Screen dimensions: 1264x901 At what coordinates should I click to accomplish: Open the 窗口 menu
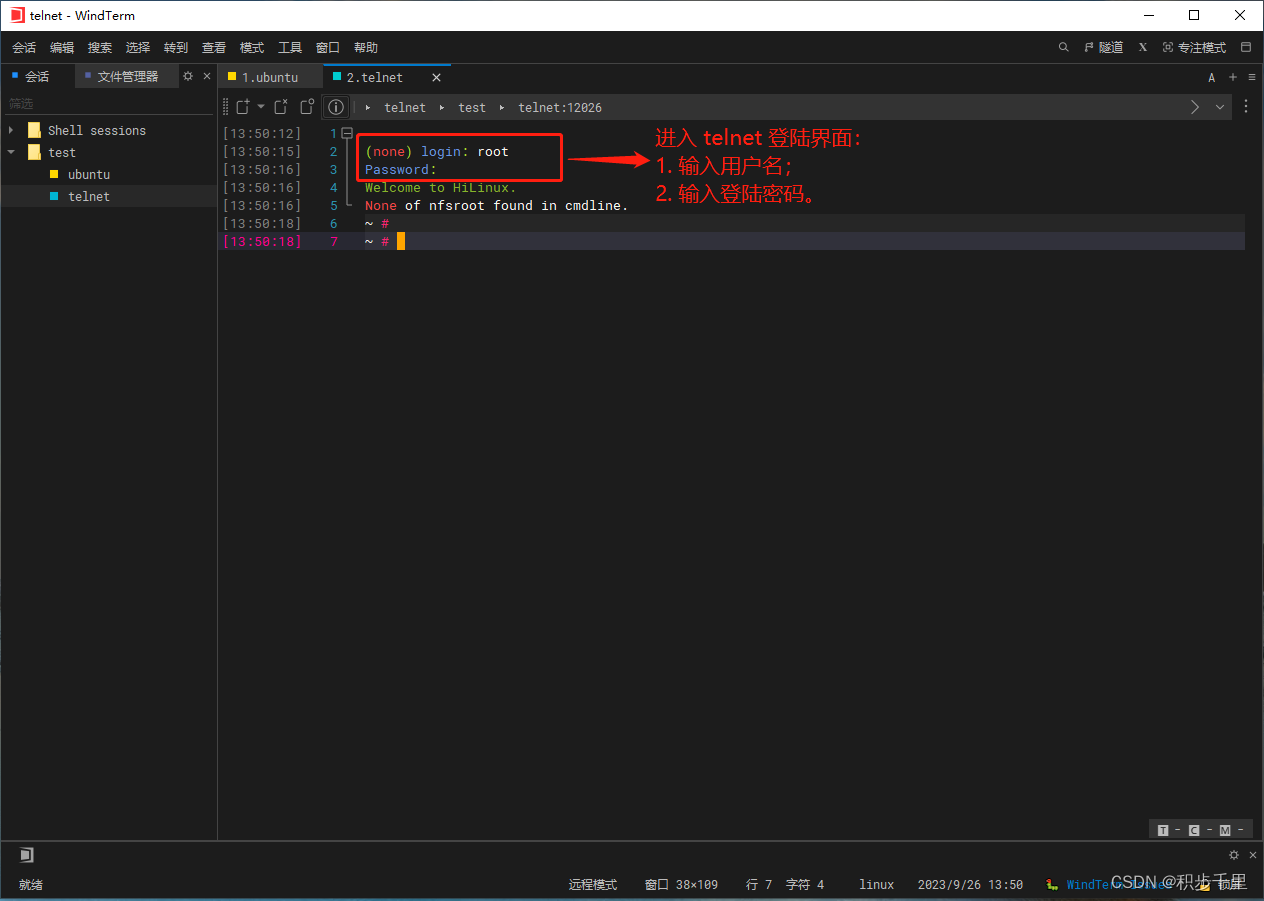point(328,47)
